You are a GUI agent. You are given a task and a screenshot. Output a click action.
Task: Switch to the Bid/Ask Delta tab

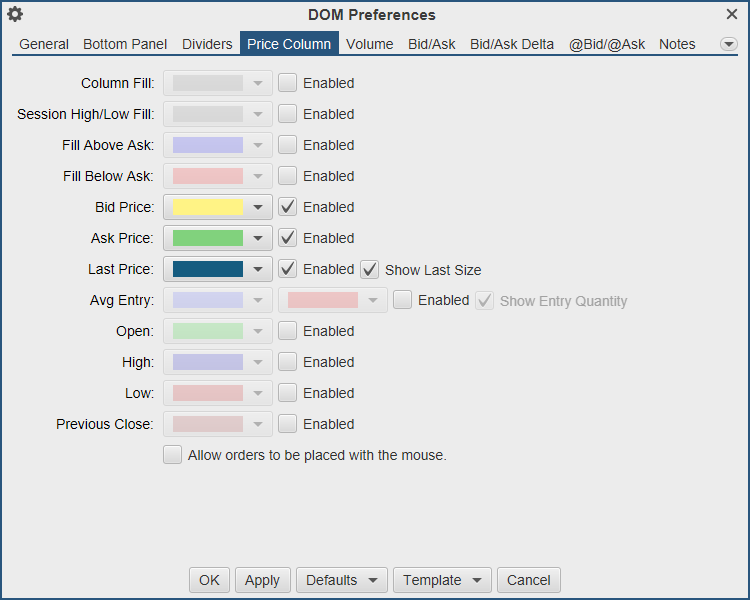pos(512,44)
